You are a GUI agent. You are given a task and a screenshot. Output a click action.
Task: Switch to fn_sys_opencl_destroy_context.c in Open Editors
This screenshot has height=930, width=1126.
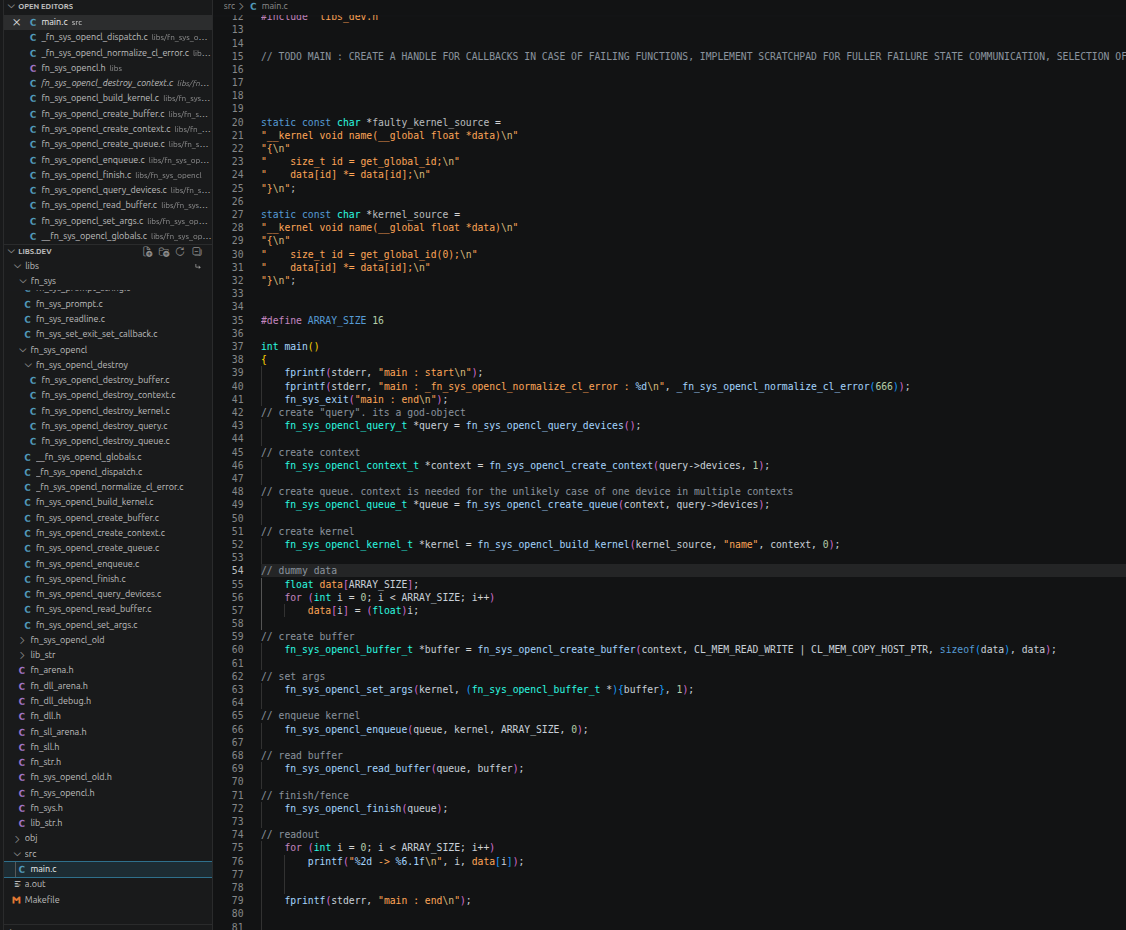click(x=108, y=83)
